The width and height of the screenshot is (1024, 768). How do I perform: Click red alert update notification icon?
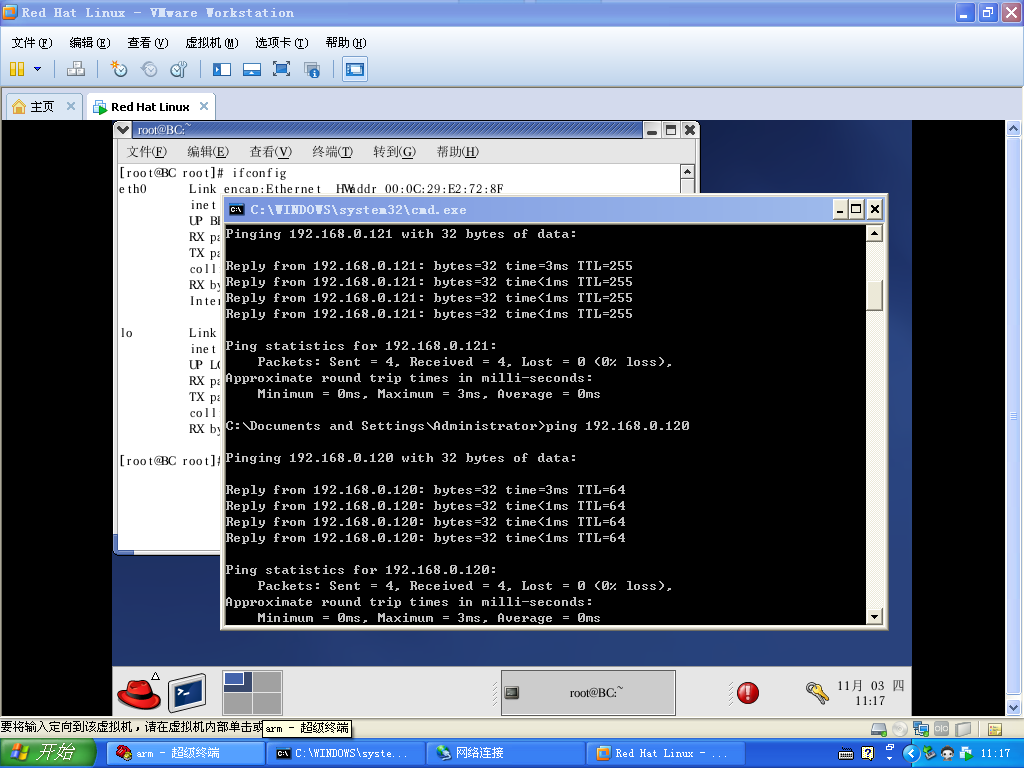[x=748, y=693]
